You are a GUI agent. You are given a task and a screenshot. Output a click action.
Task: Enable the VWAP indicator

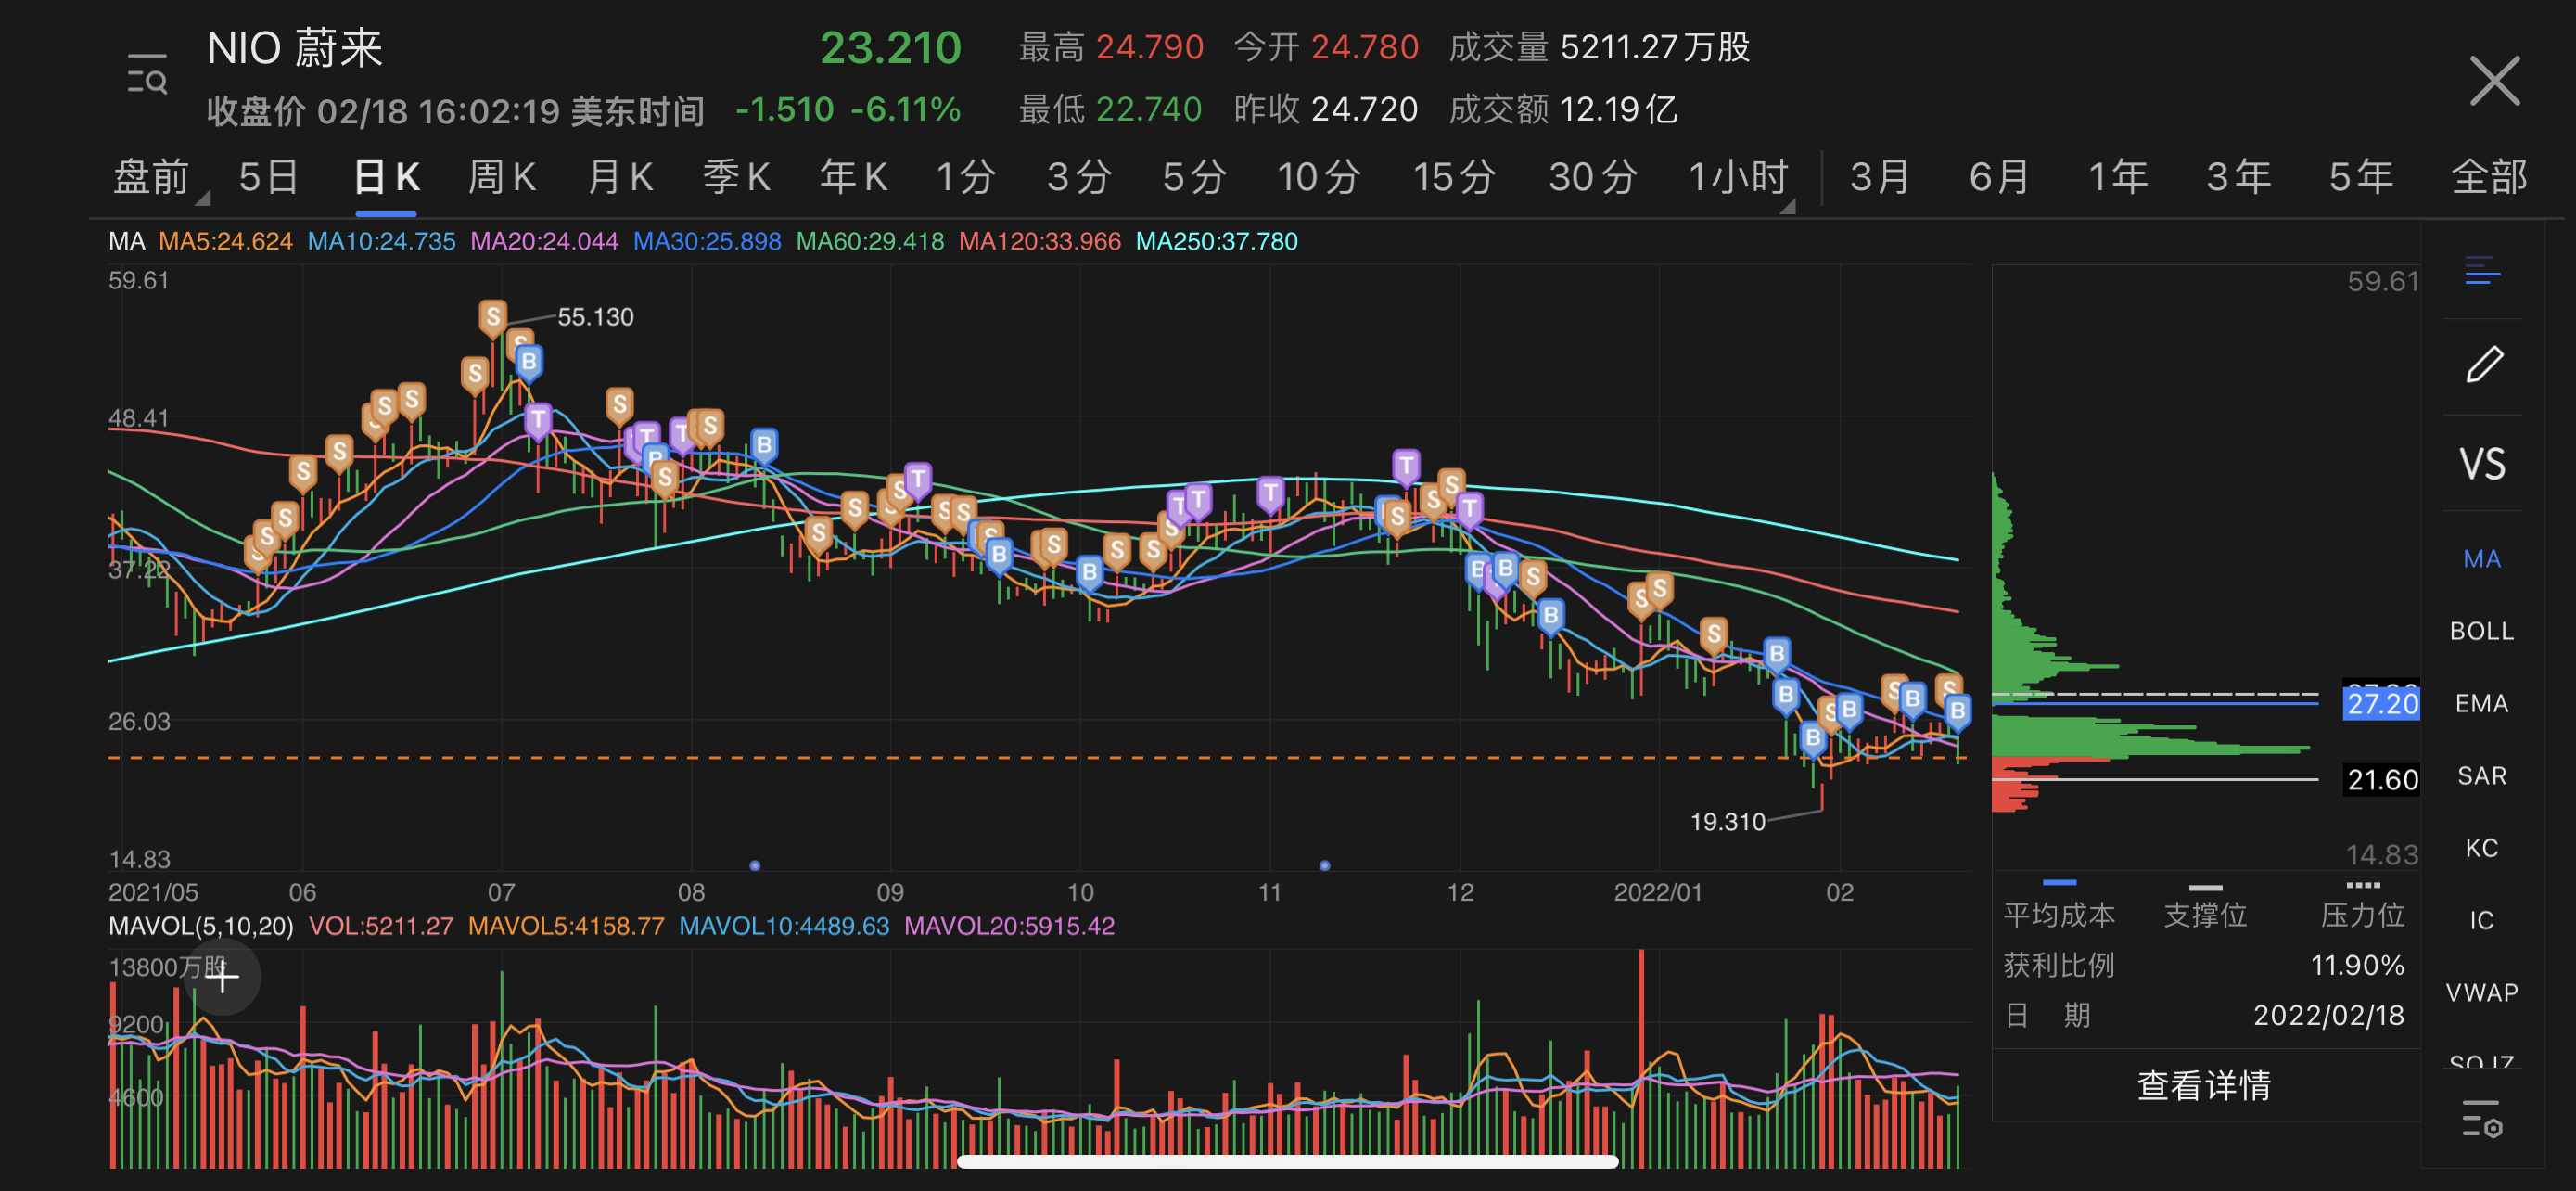pos(2481,992)
